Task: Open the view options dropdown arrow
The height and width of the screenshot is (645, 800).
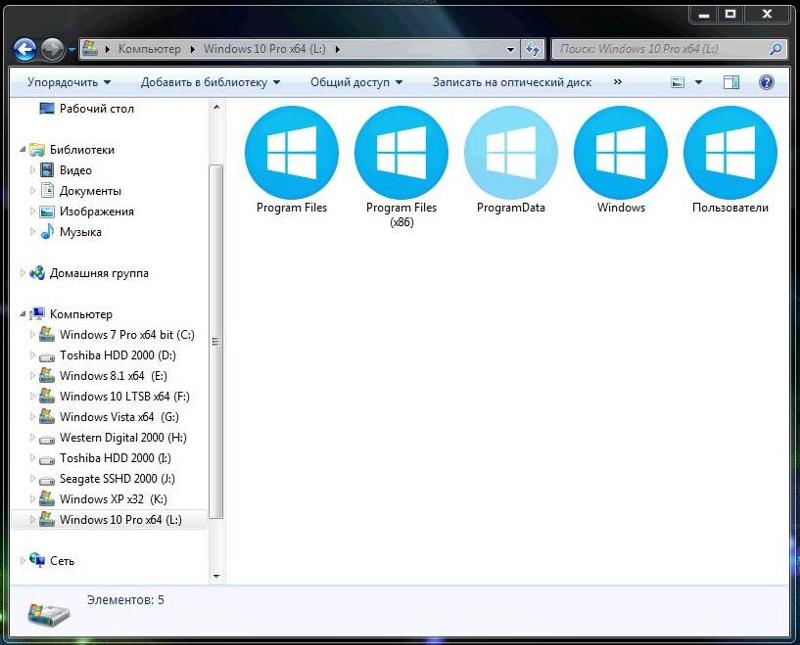Action: tap(698, 82)
